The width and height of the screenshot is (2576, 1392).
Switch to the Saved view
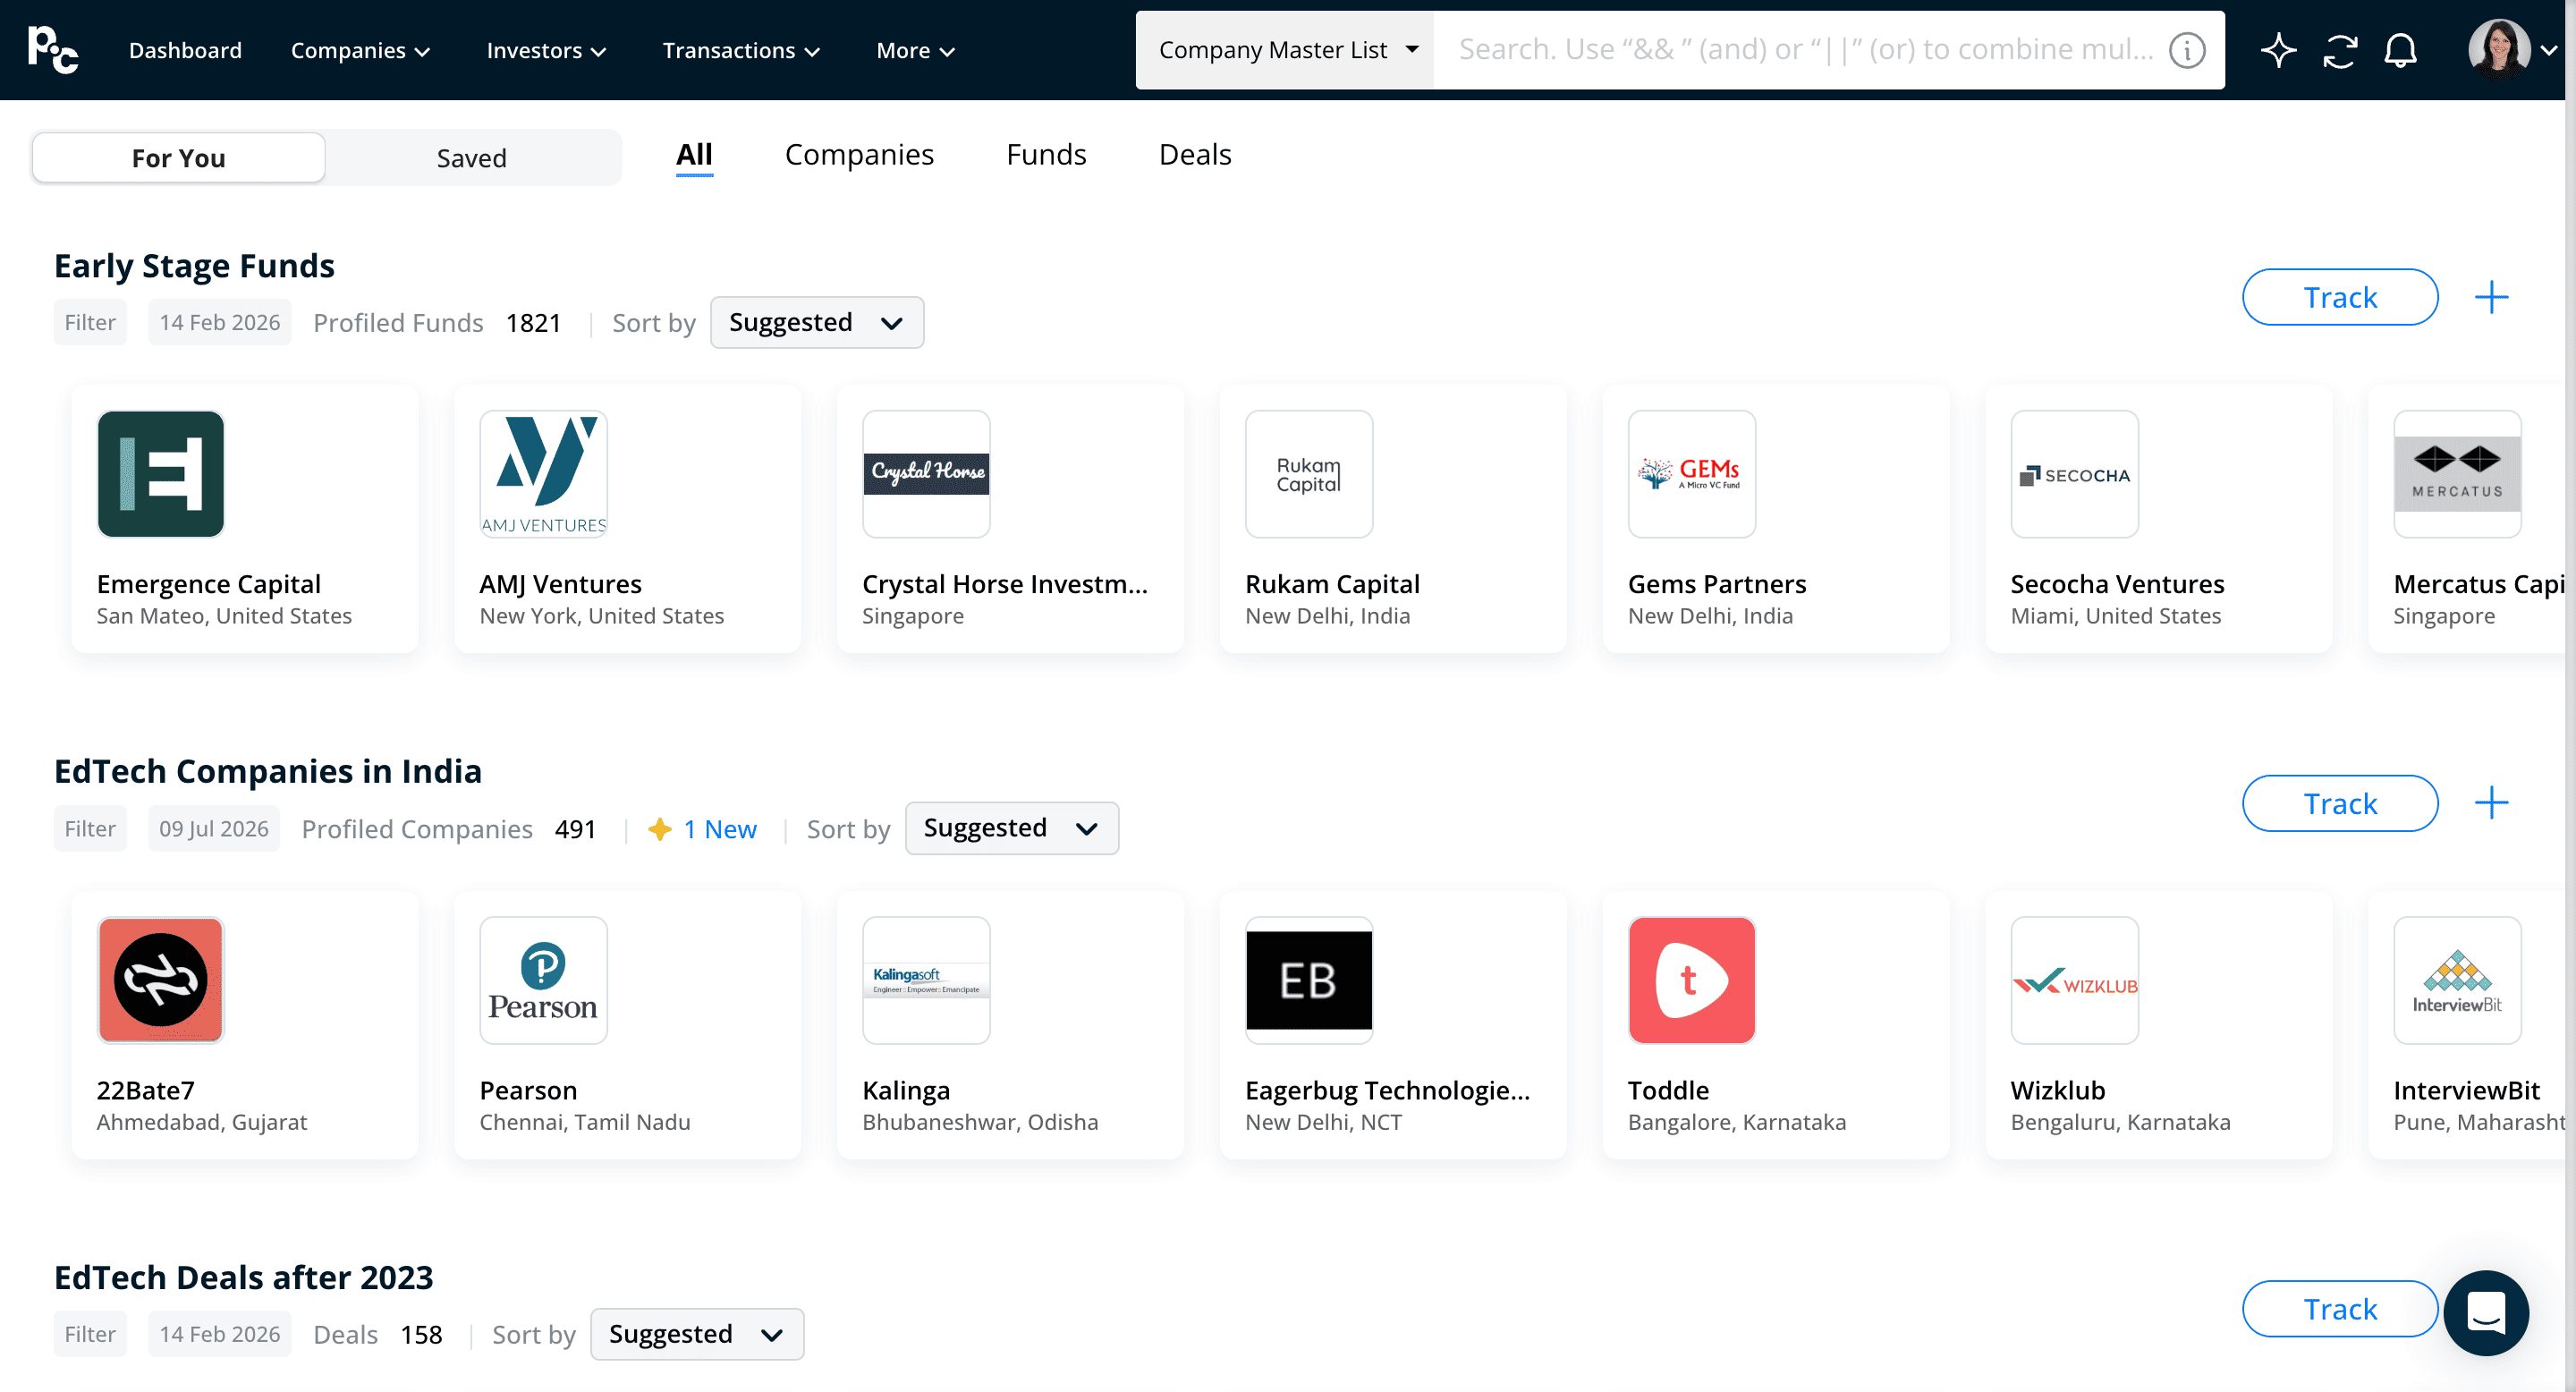[x=472, y=157]
